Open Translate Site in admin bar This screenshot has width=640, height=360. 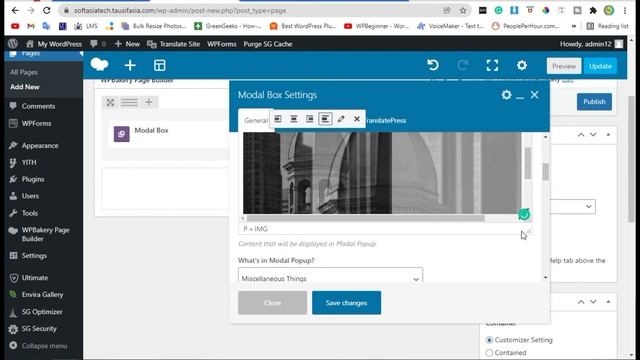173,44
